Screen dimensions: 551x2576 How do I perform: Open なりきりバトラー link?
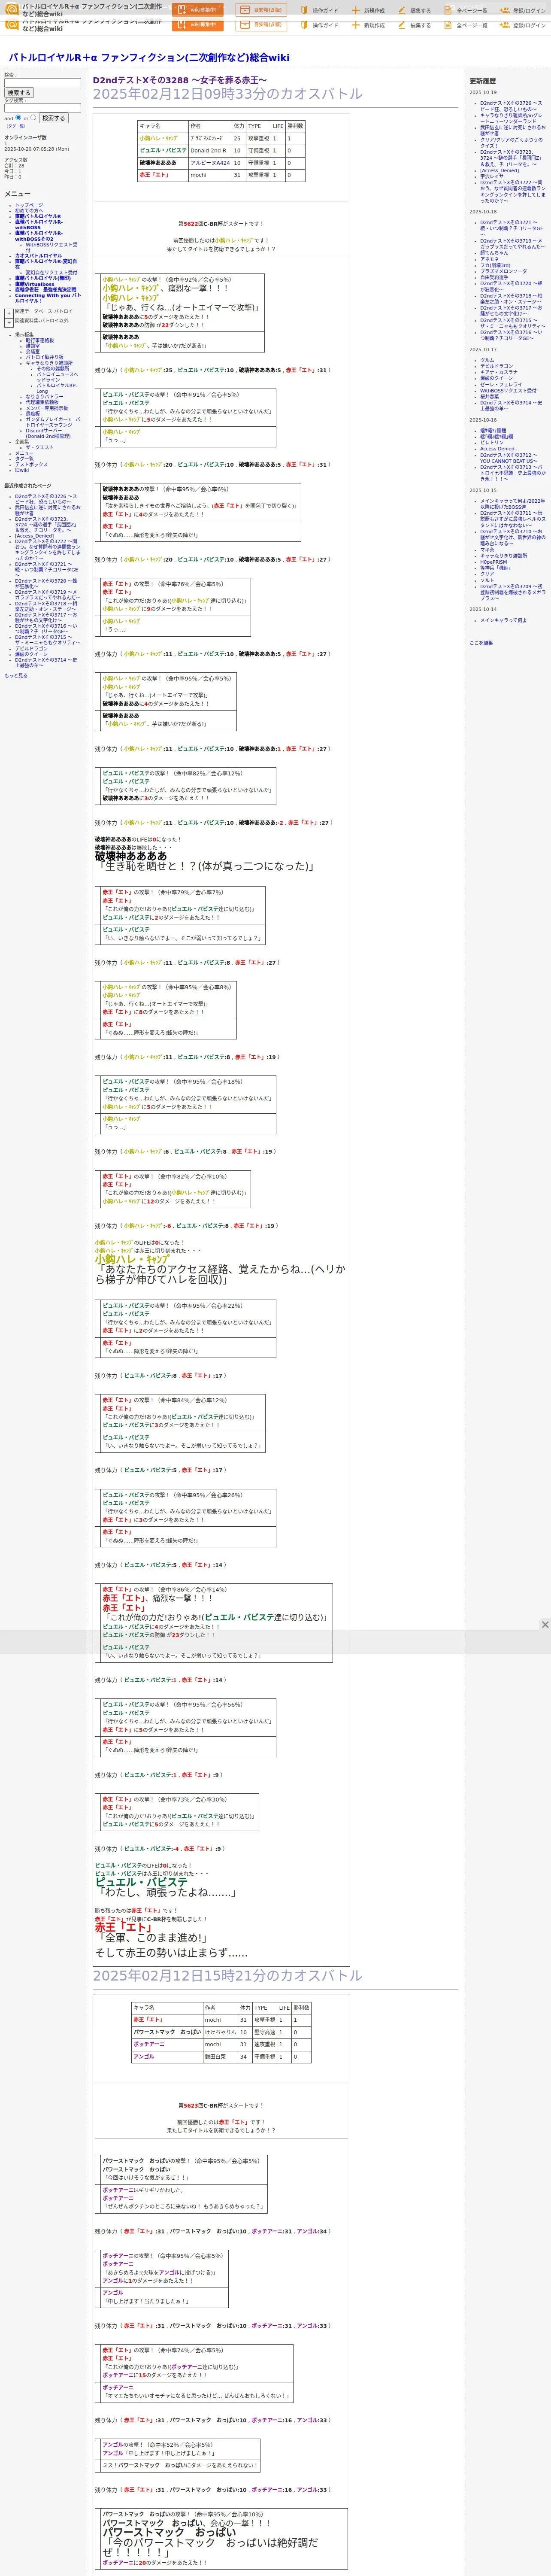pos(44,397)
